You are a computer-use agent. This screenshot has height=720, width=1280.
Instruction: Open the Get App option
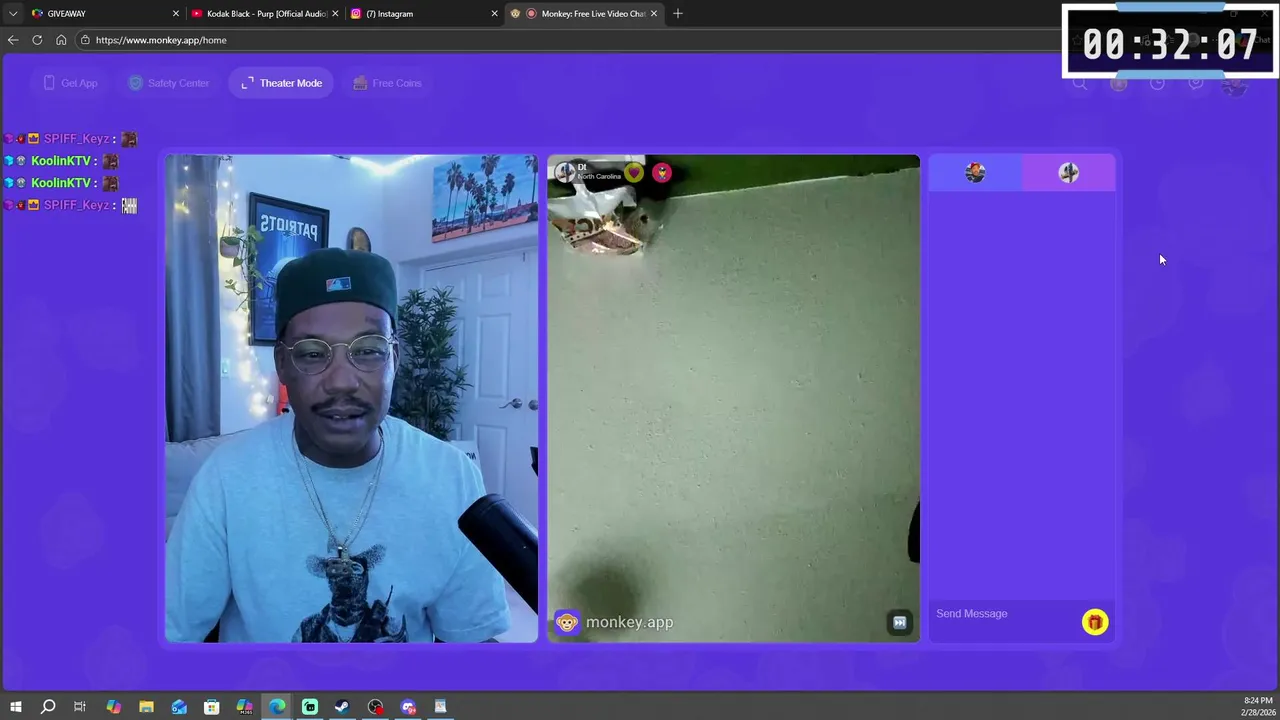point(70,83)
